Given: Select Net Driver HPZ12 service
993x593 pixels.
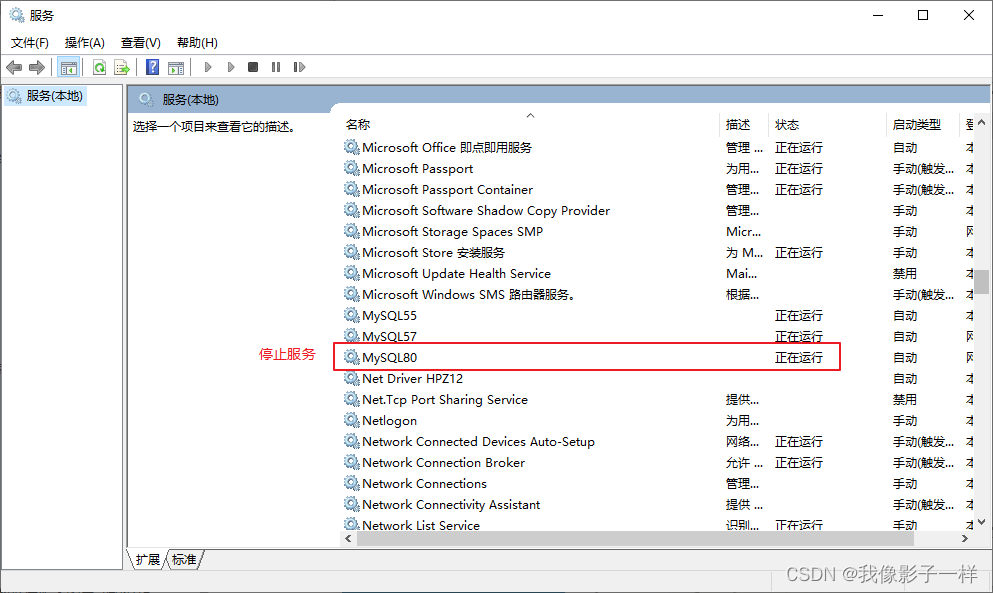Looking at the screenshot, I should pyautogui.click(x=655, y=378).
